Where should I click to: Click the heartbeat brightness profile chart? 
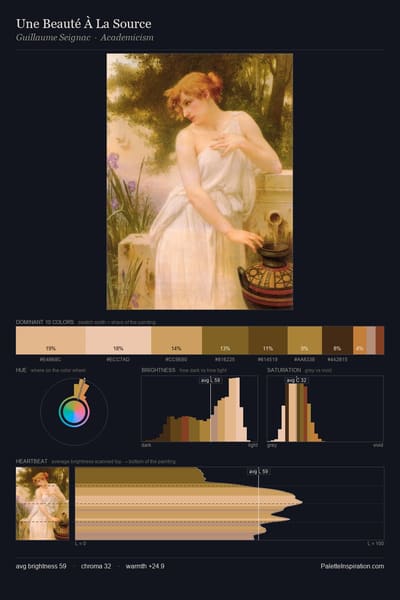point(230,504)
